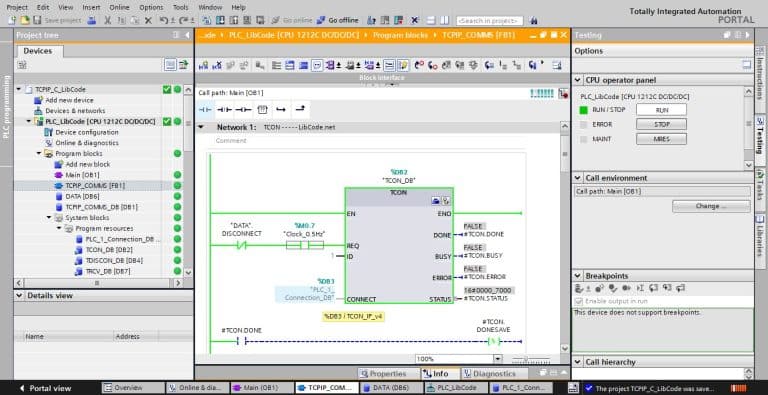Click Go offline in the toolbar
This screenshot has width=768, height=395.
[337, 21]
